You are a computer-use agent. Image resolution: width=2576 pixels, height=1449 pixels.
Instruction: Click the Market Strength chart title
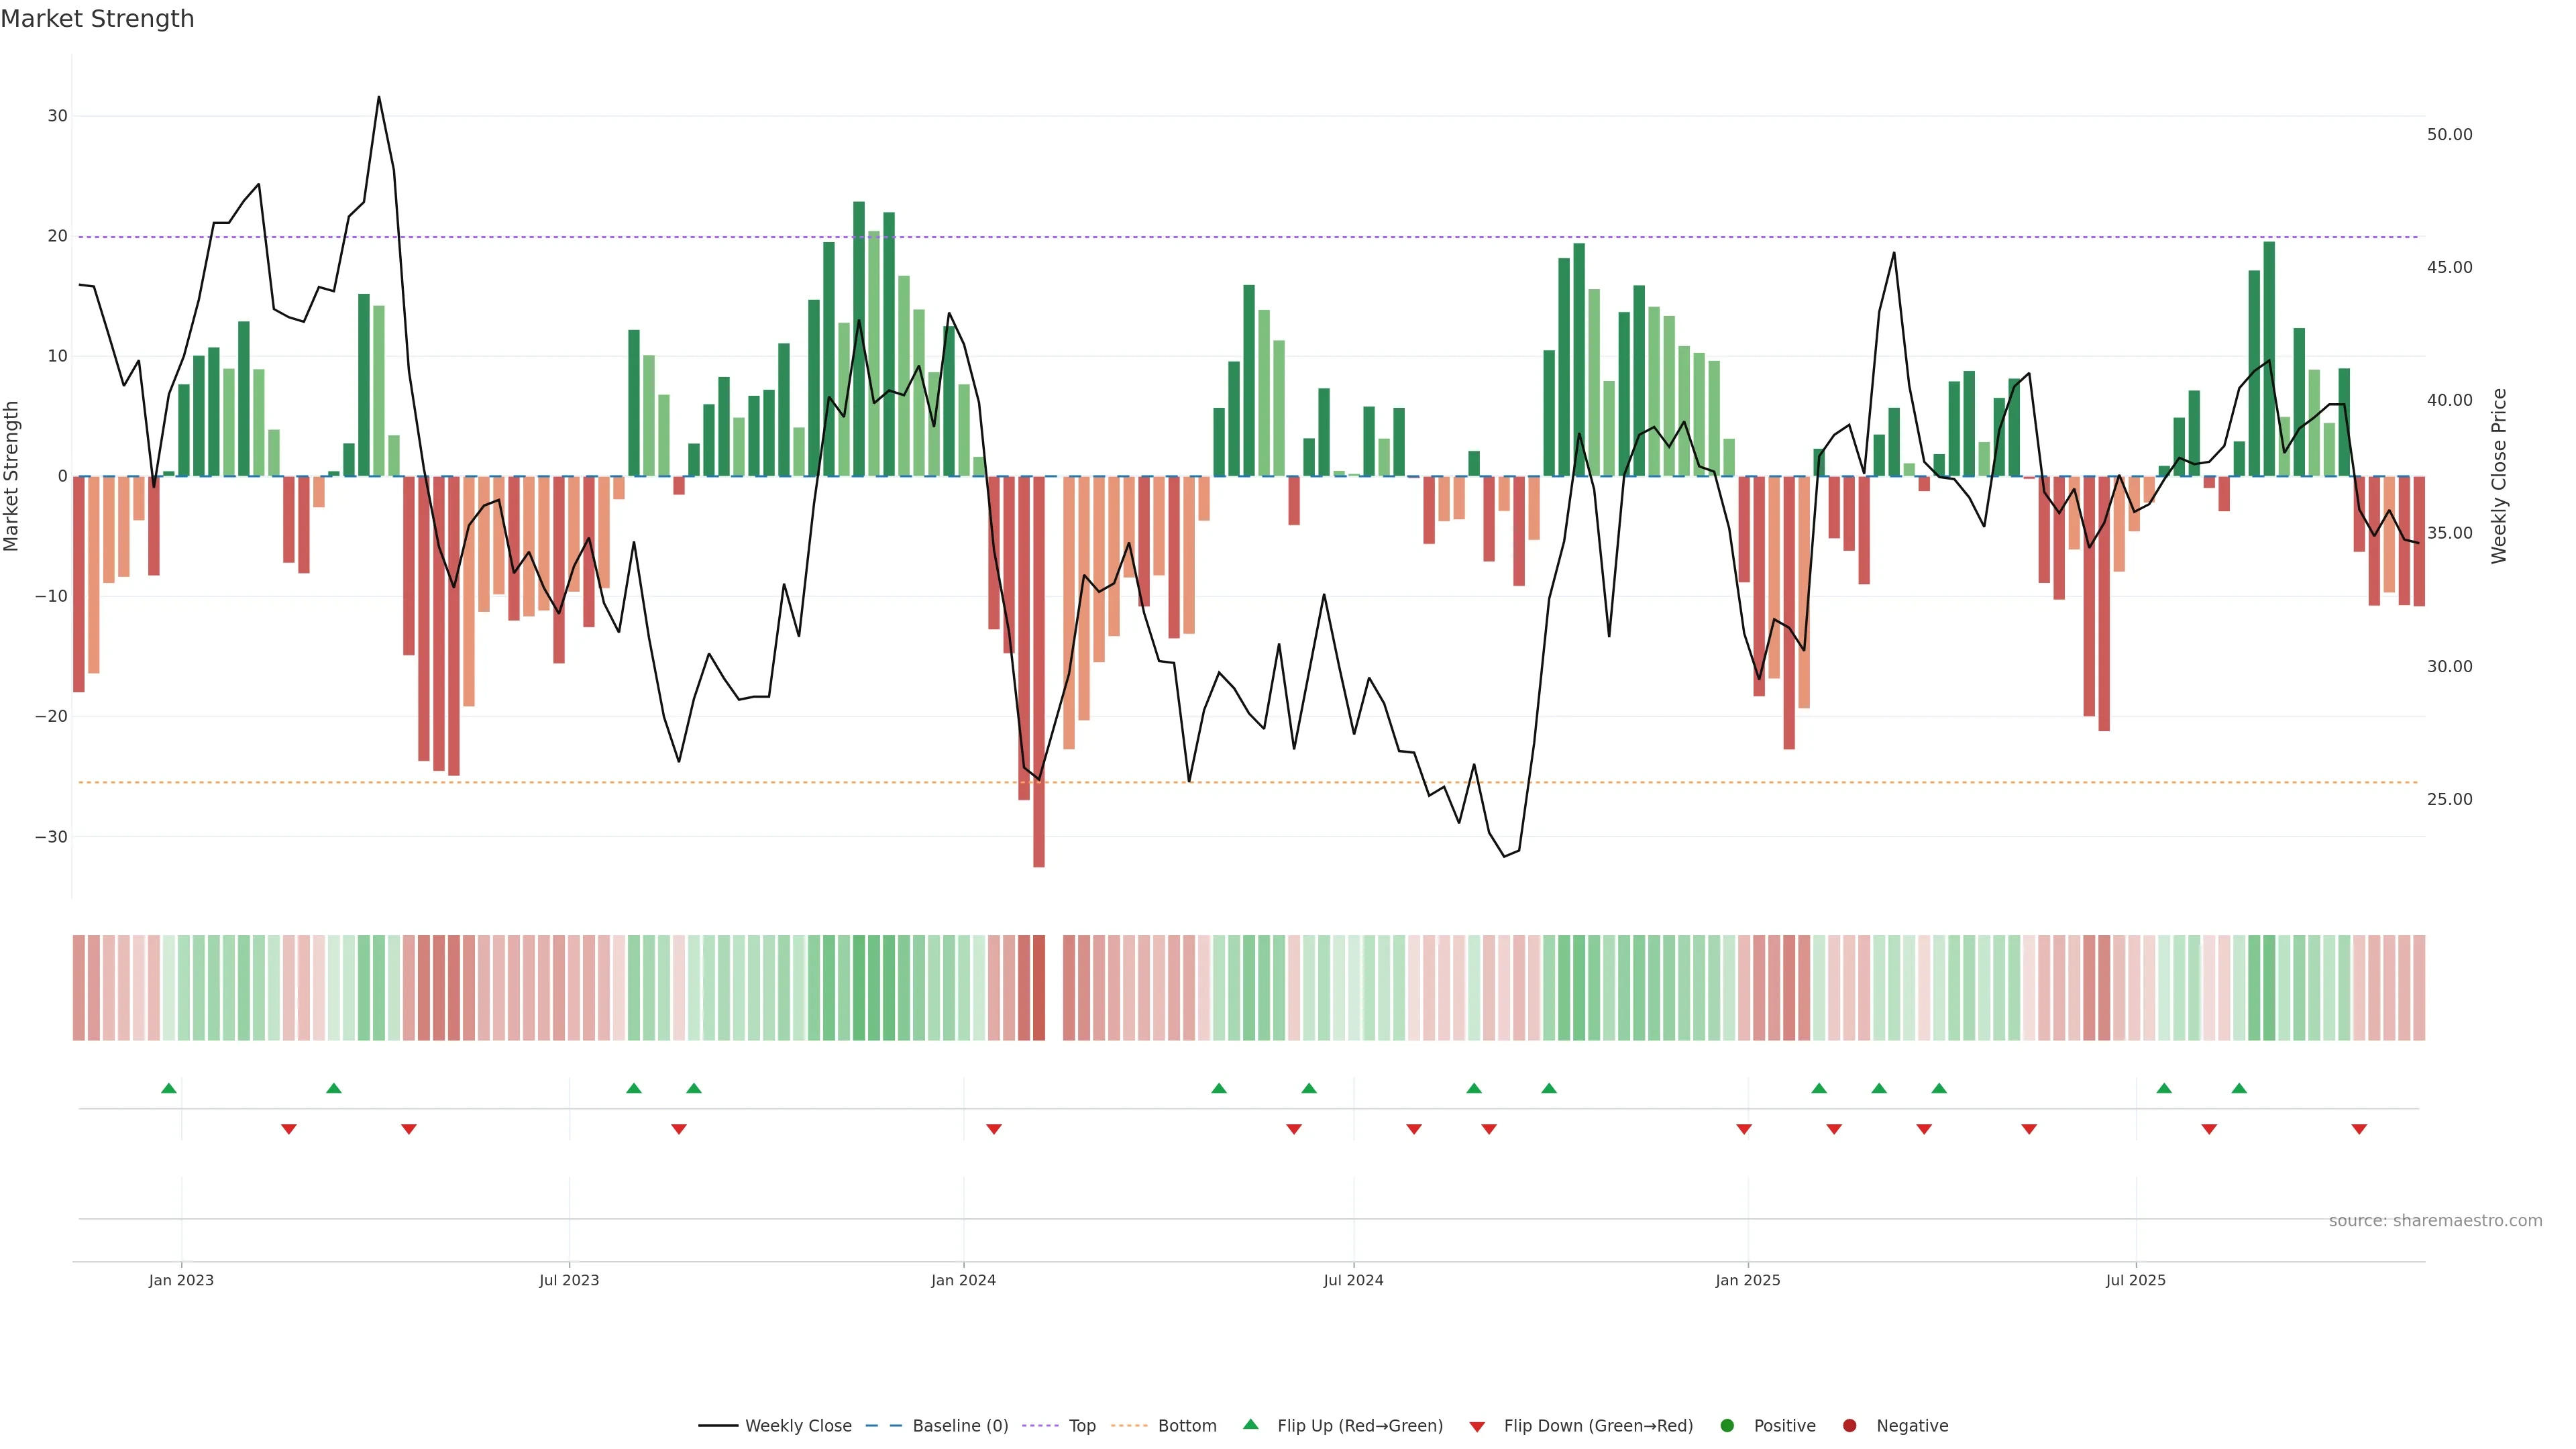[x=97, y=19]
